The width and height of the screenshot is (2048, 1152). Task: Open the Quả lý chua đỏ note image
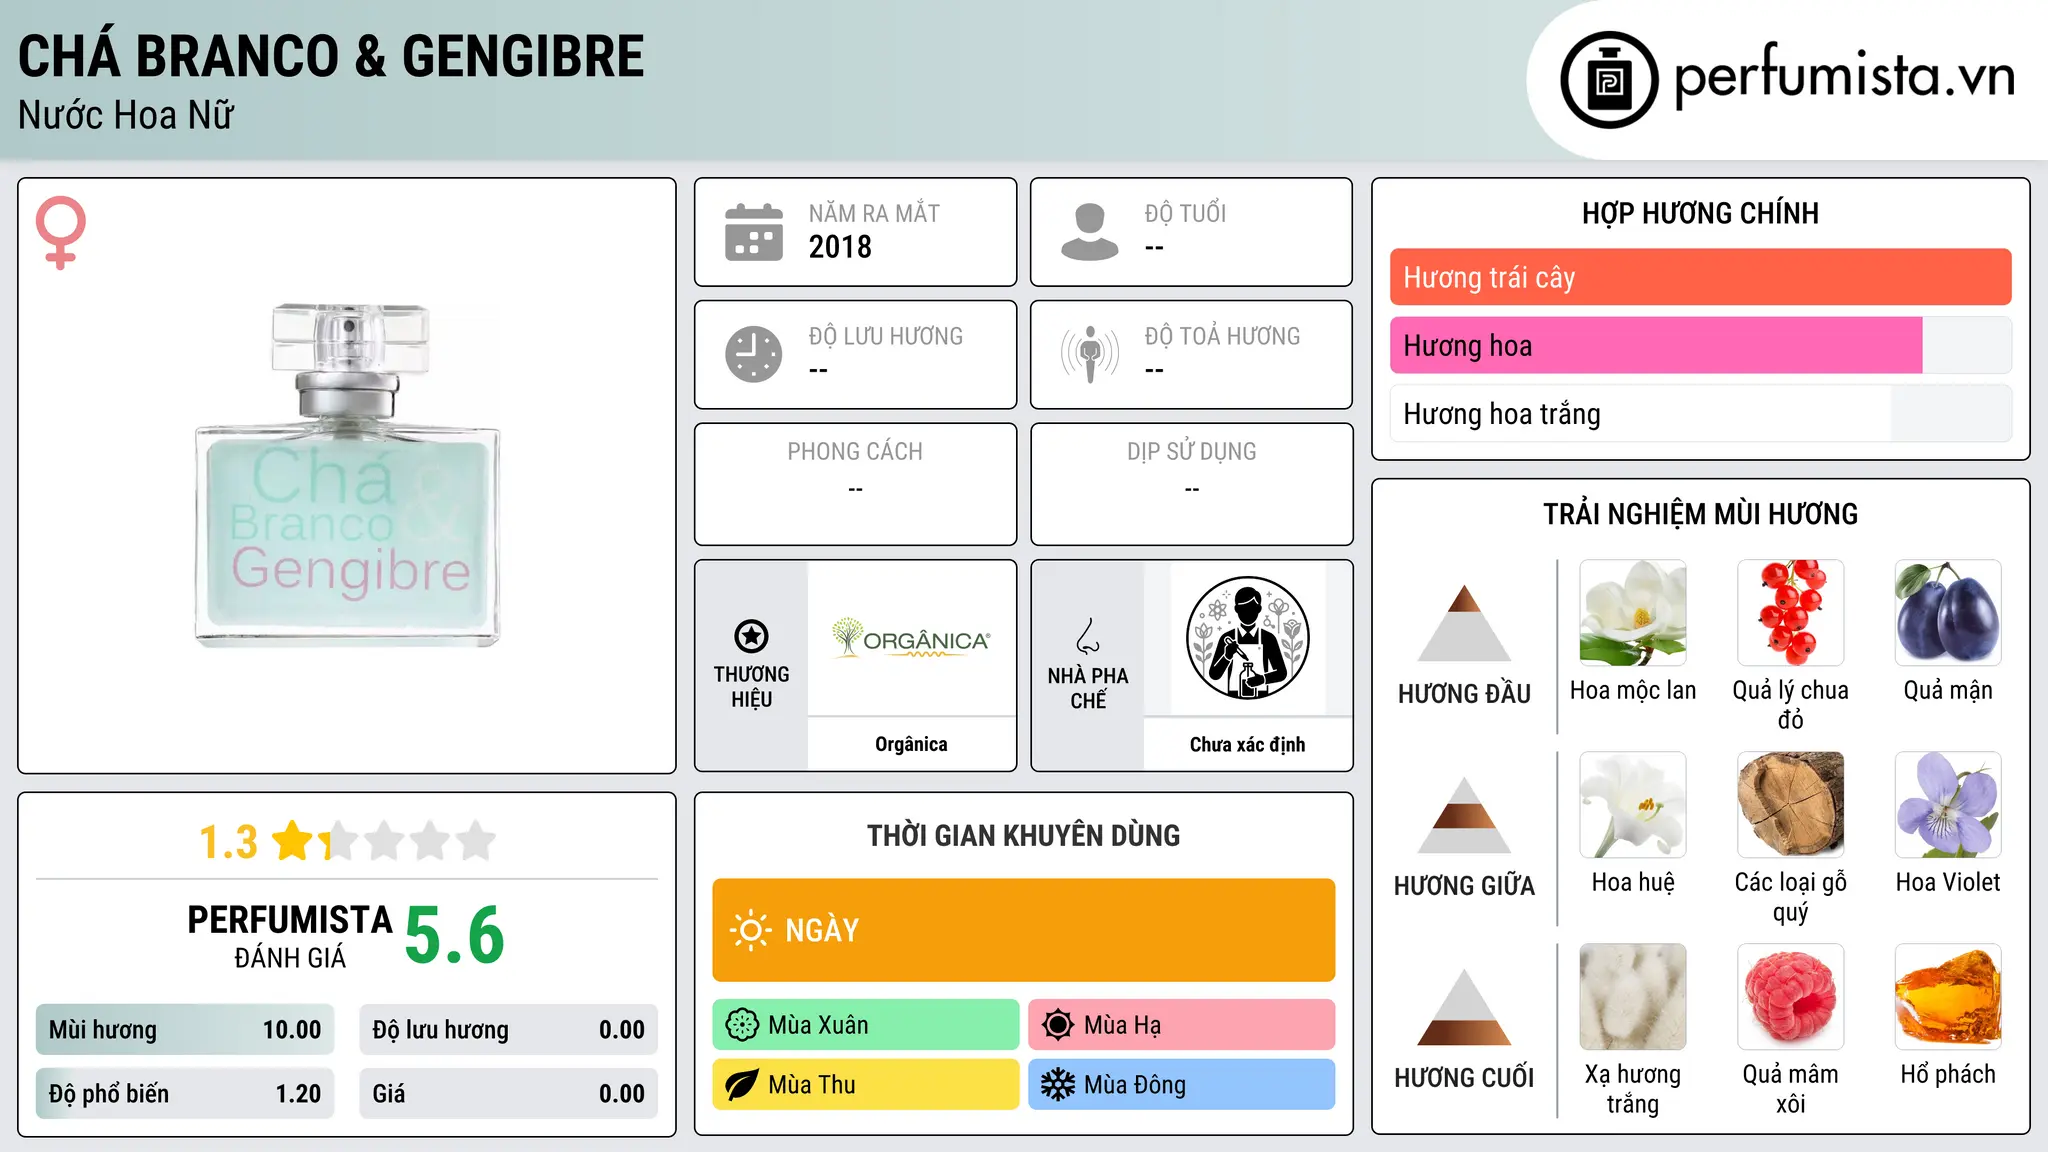1791,613
